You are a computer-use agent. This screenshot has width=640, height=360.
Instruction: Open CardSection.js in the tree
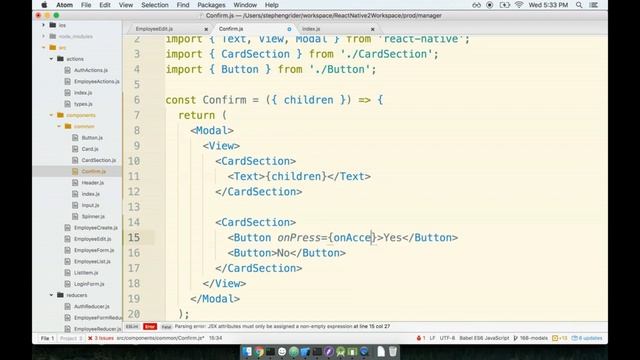click(x=99, y=160)
